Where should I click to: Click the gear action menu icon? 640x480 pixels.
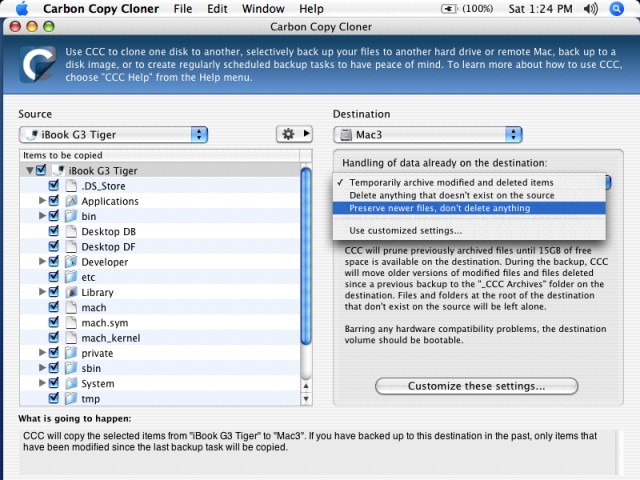click(x=294, y=134)
